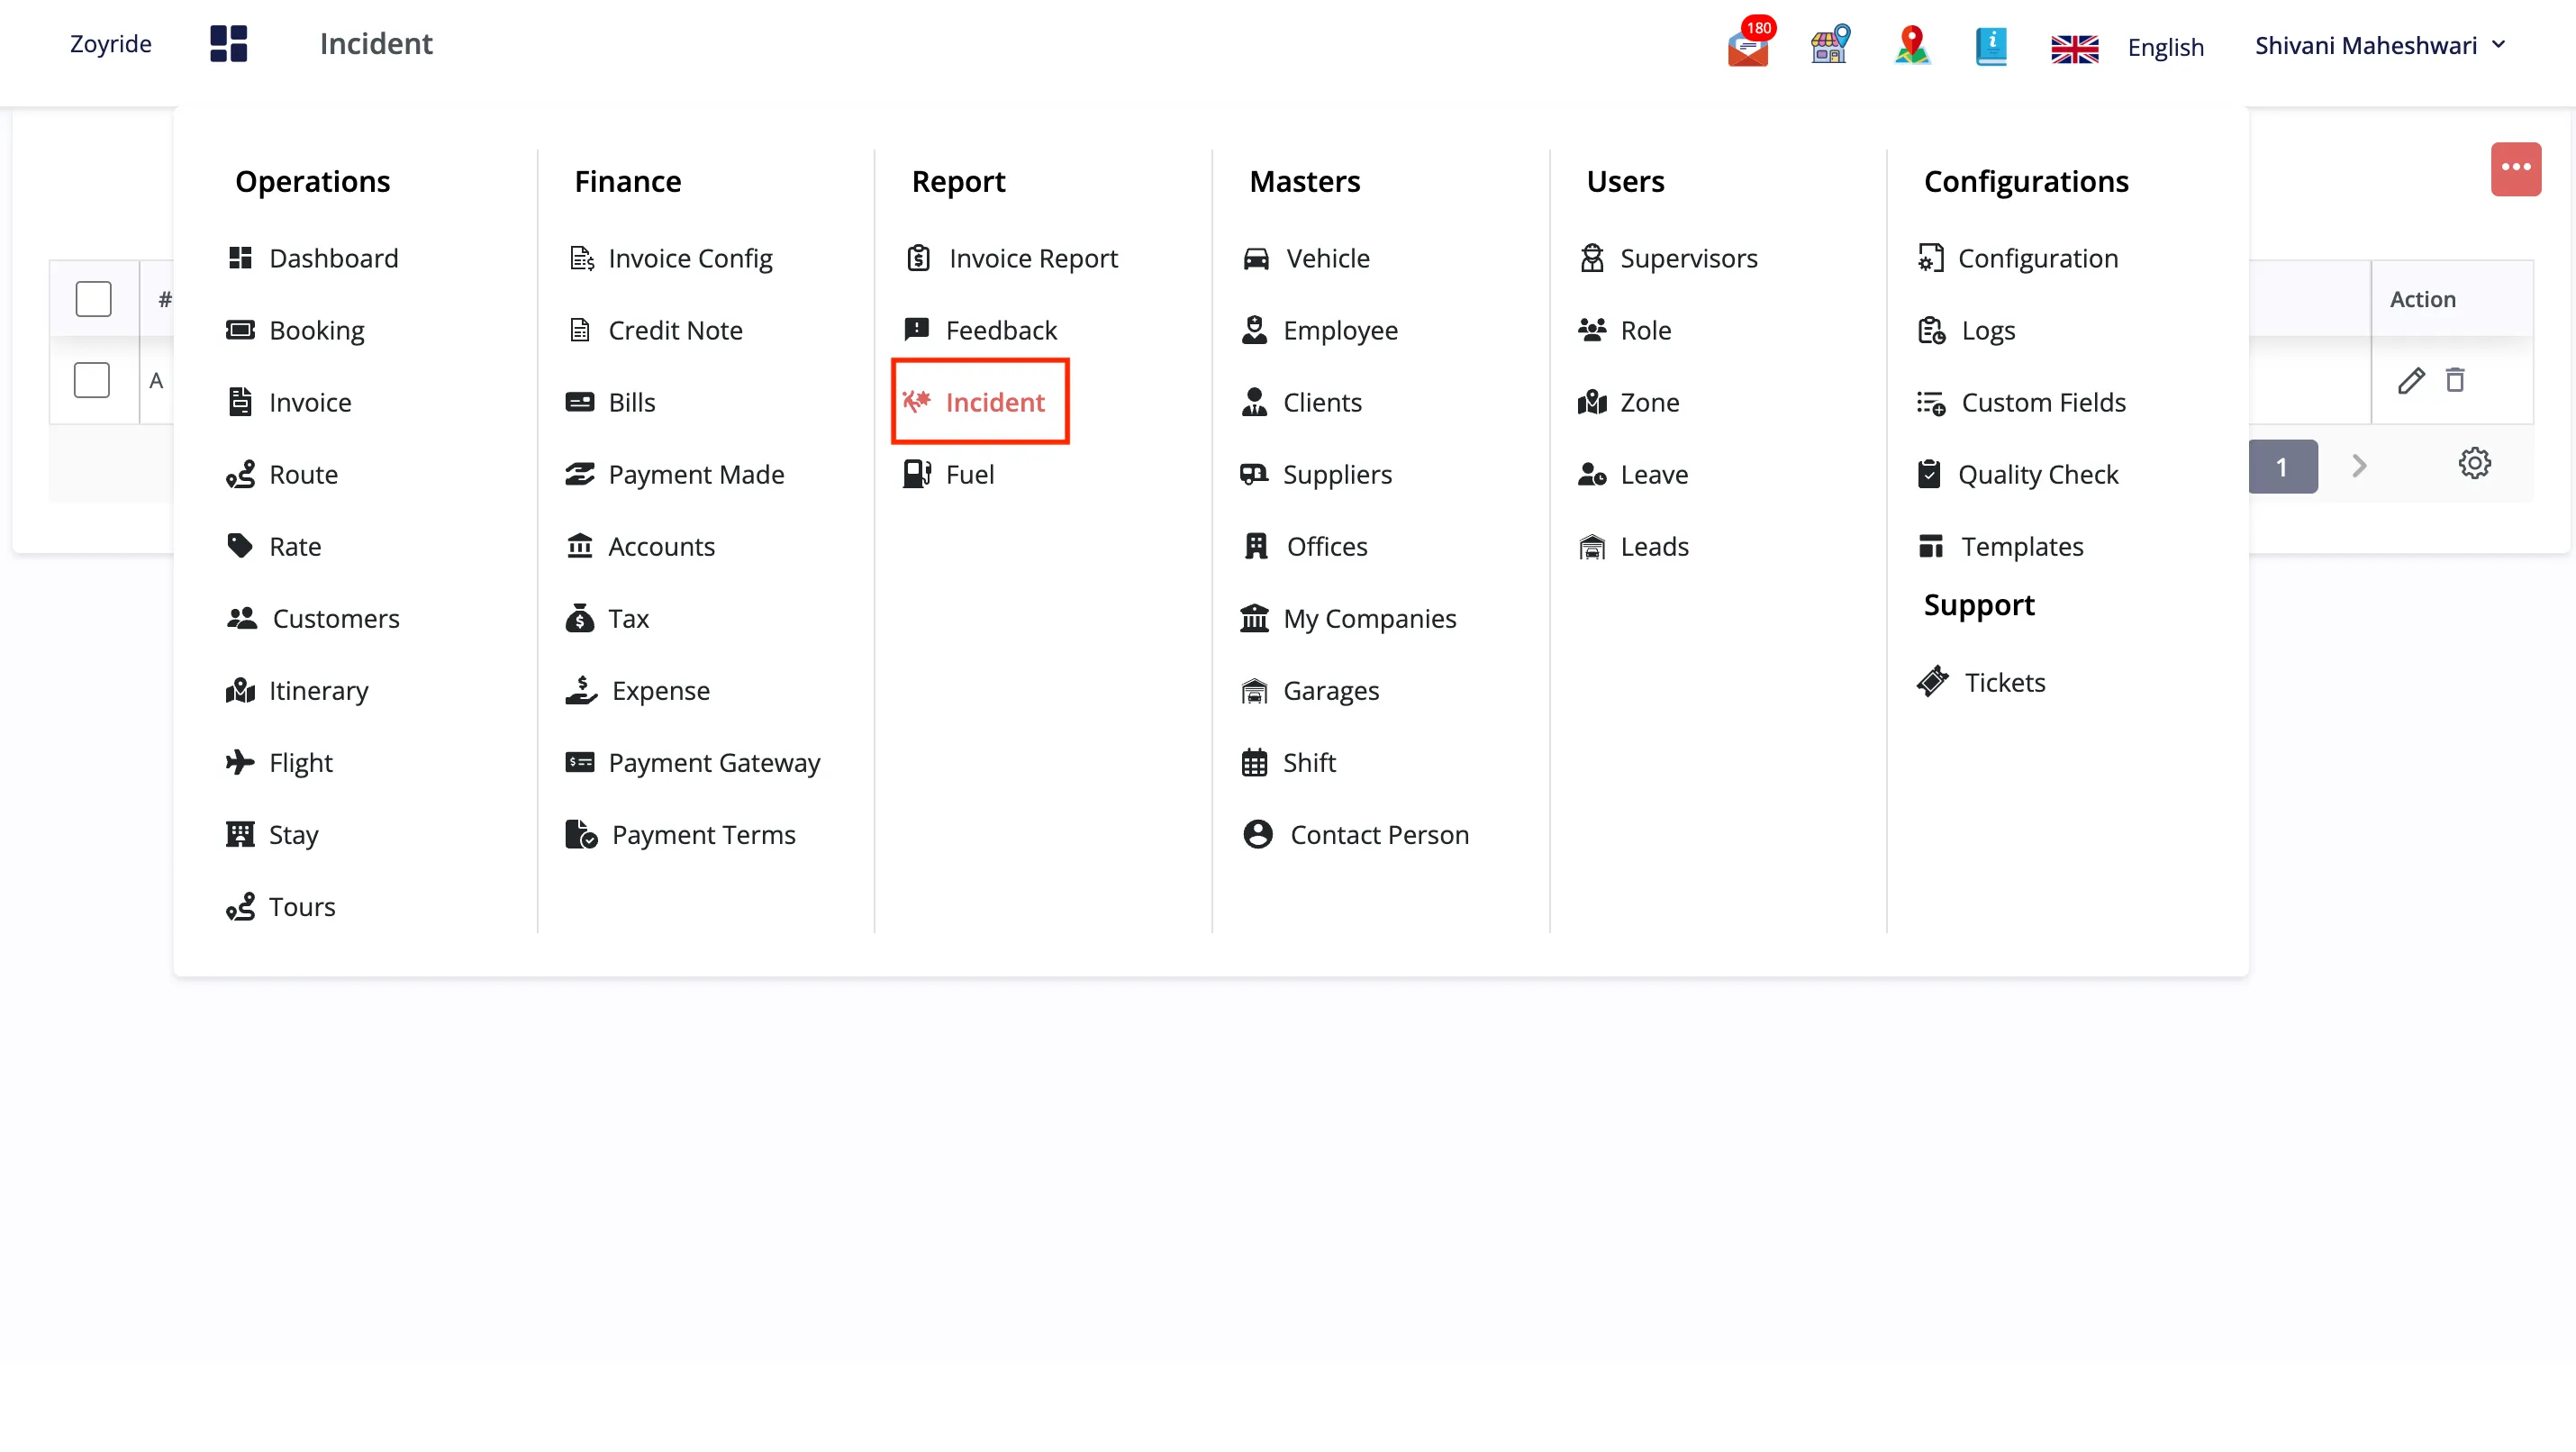Click the marketplace store icon in header
2576x1452 pixels.
(x=1830, y=44)
